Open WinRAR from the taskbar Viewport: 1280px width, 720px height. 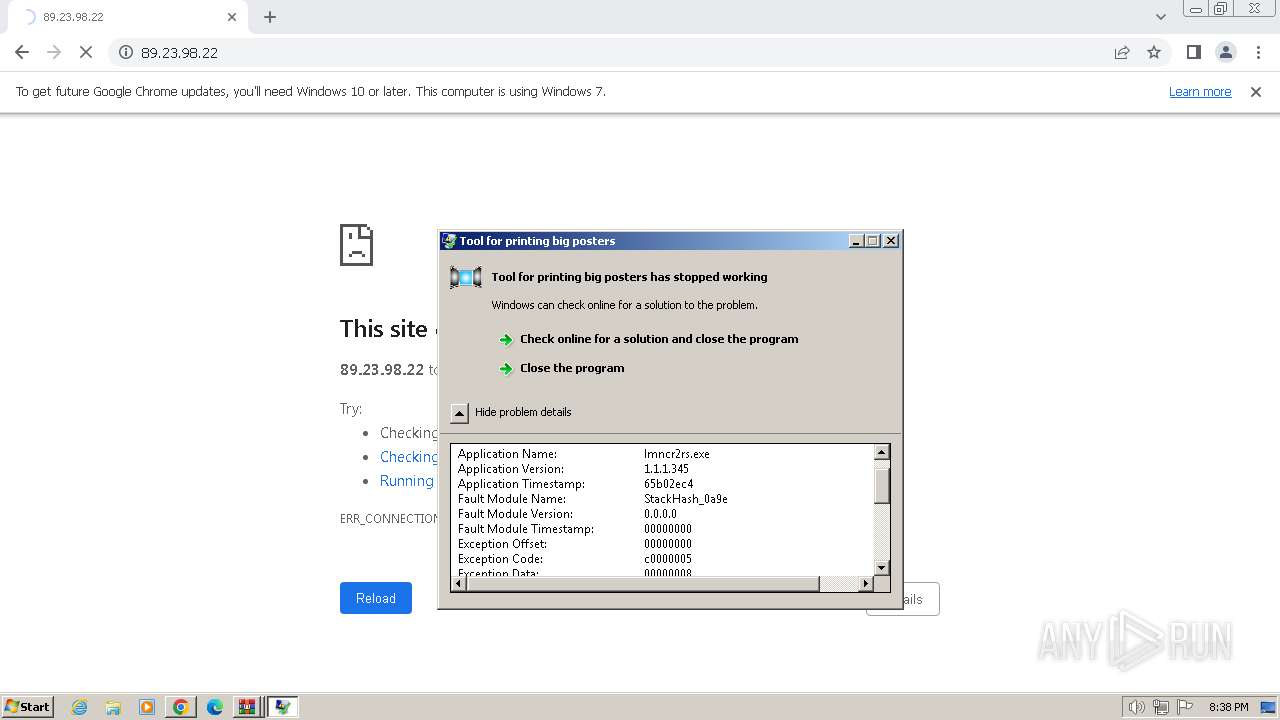247,707
